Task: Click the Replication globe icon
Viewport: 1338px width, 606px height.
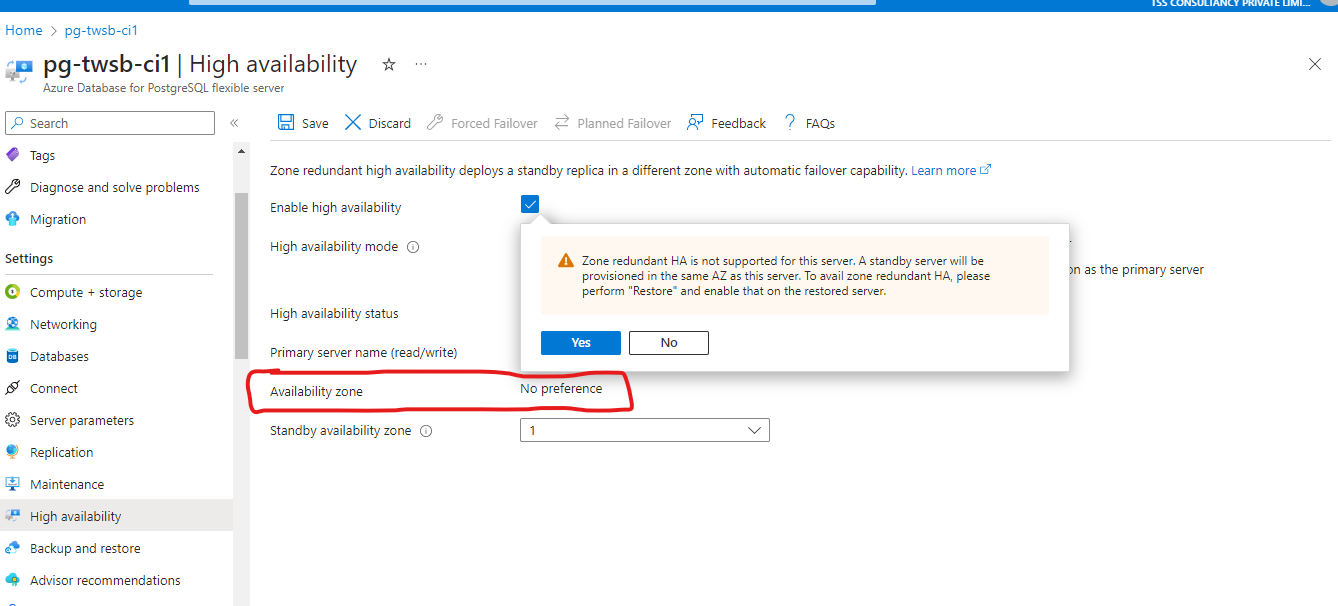Action: pos(13,452)
